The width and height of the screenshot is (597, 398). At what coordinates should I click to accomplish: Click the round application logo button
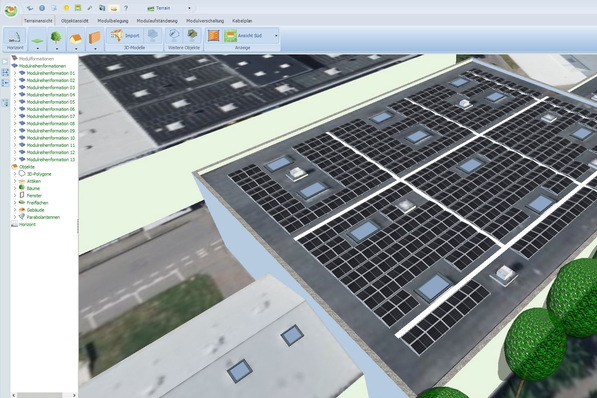click(x=11, y=10)
